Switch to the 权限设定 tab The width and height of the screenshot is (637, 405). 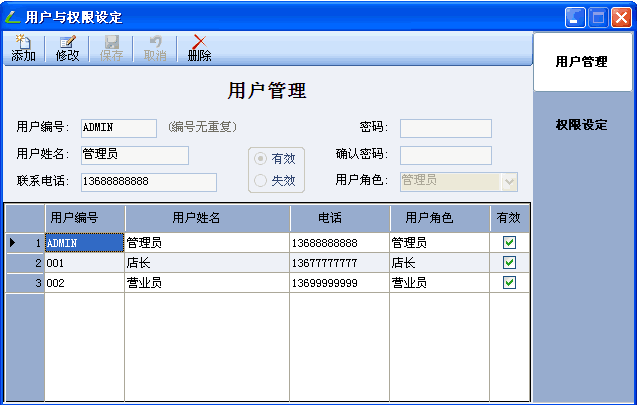pyautogui.click(x=581, y=125)
